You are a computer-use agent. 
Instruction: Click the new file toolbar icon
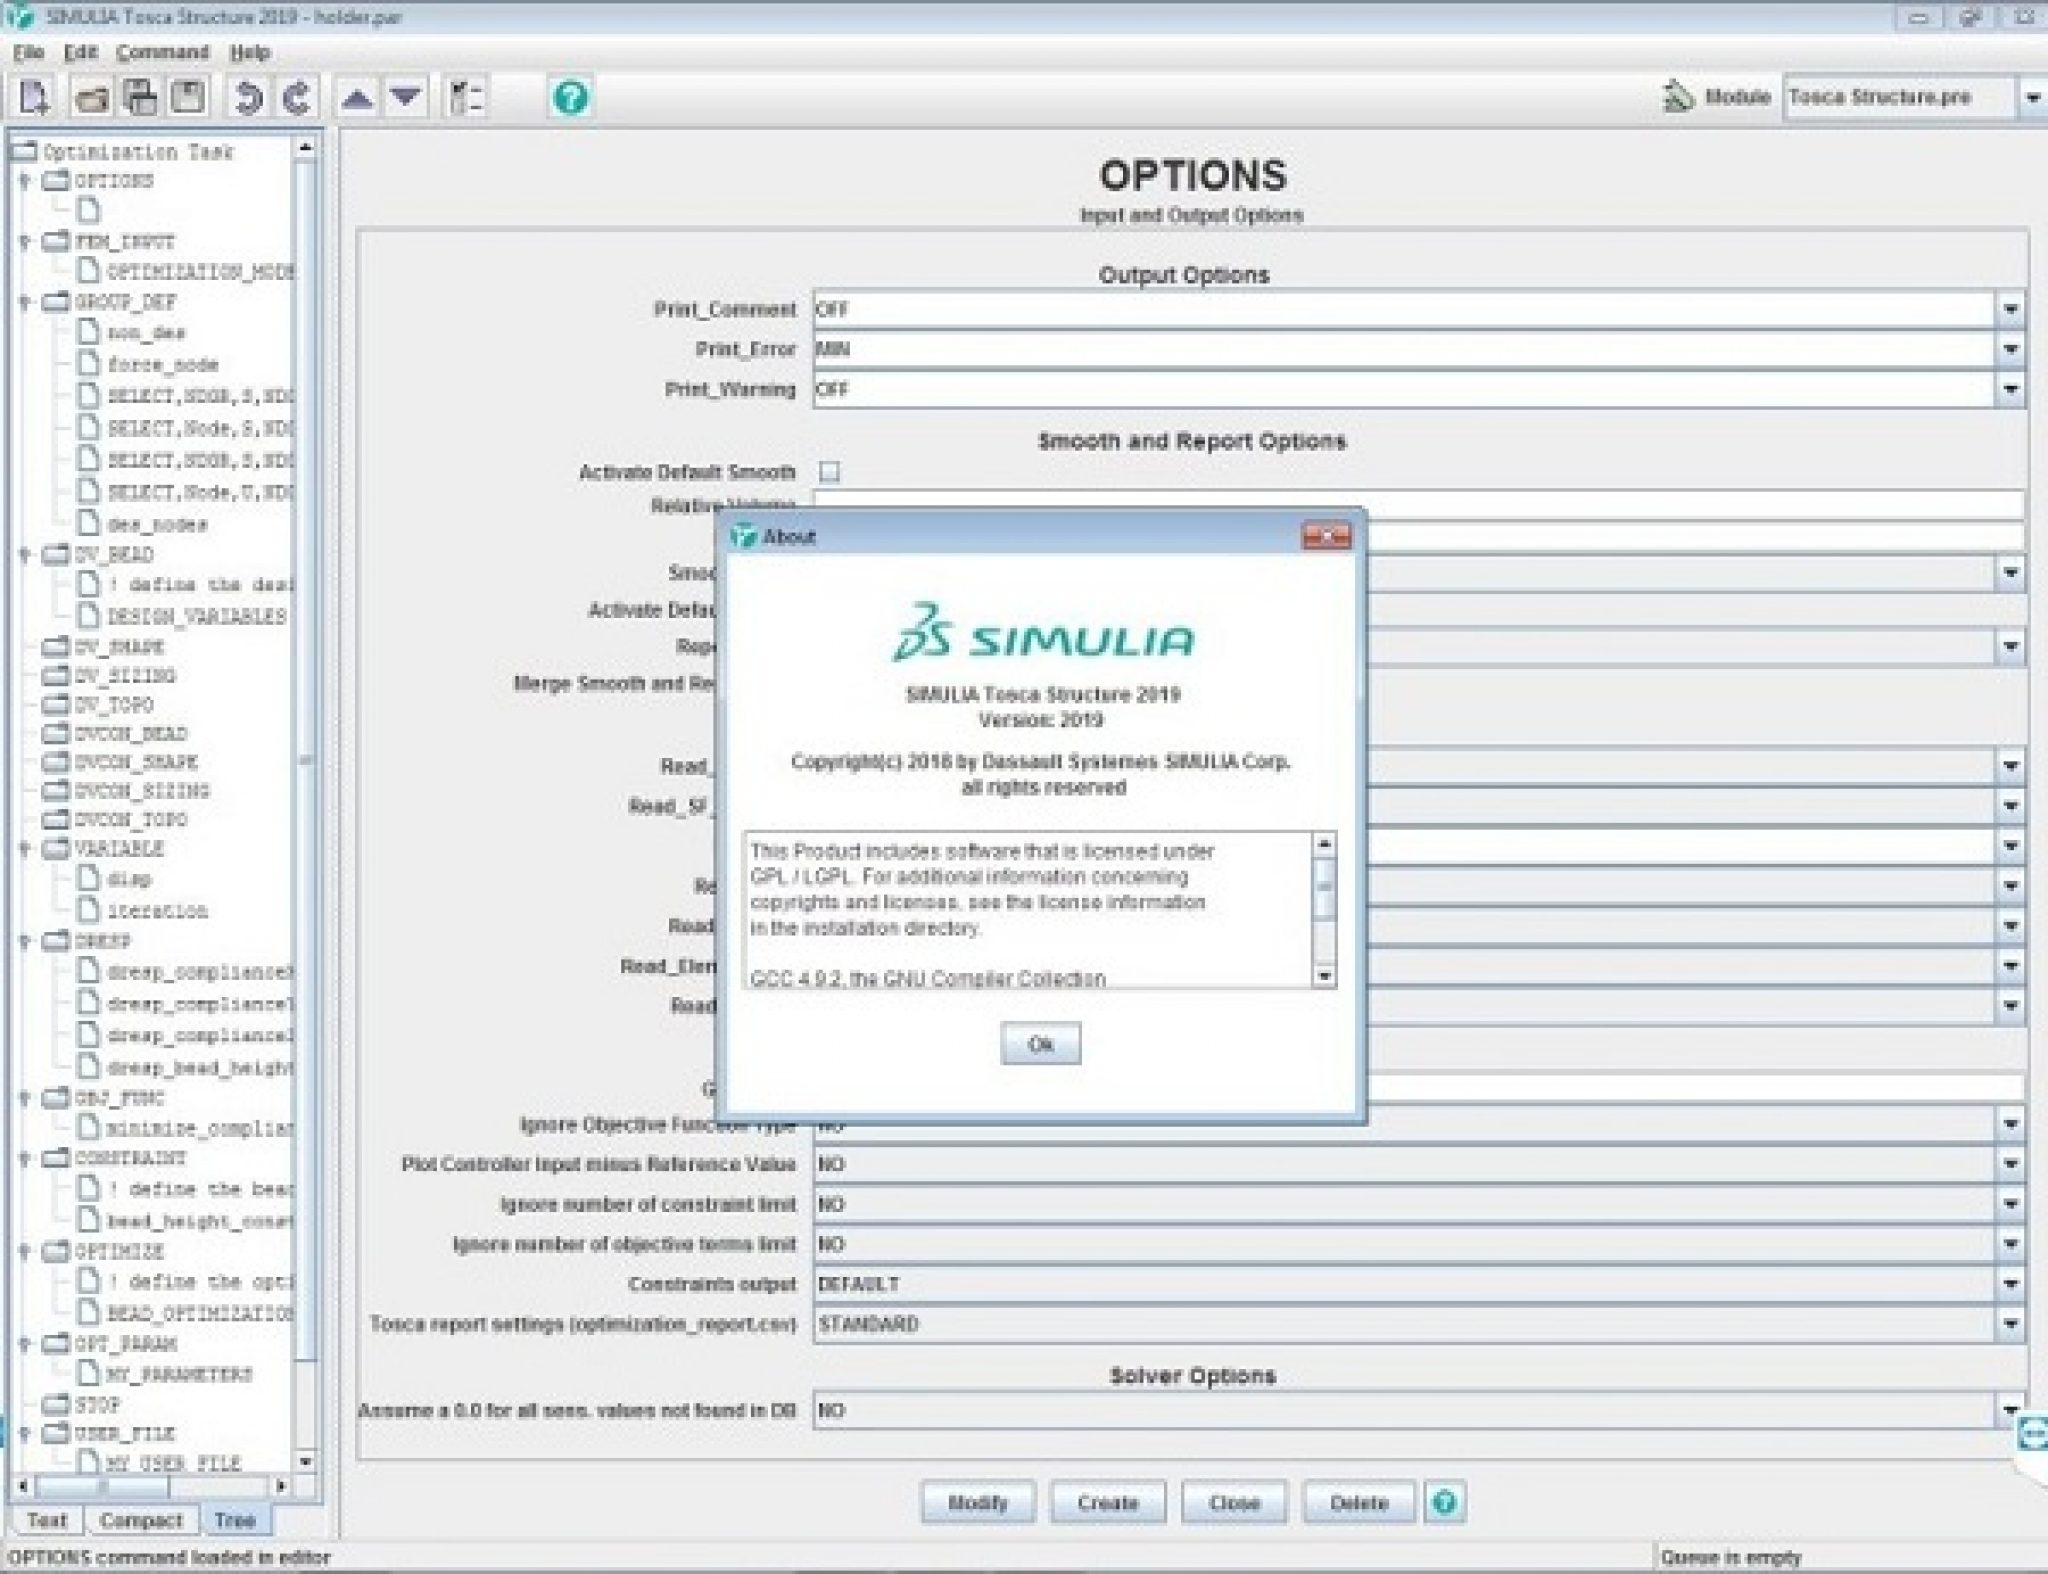click(35, 98)
